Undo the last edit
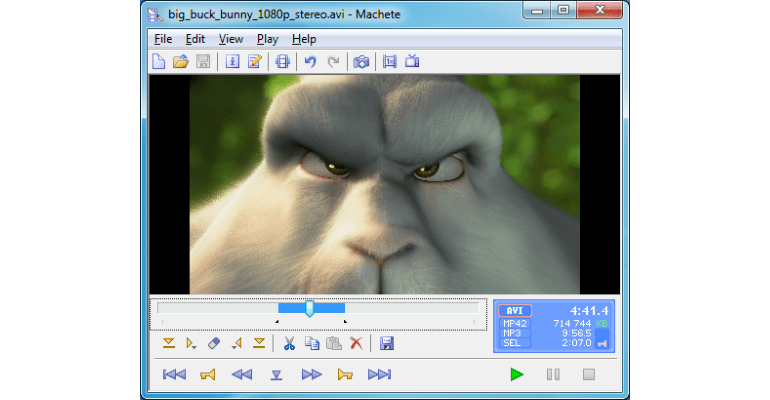The image size is (770, 400). 310,61
